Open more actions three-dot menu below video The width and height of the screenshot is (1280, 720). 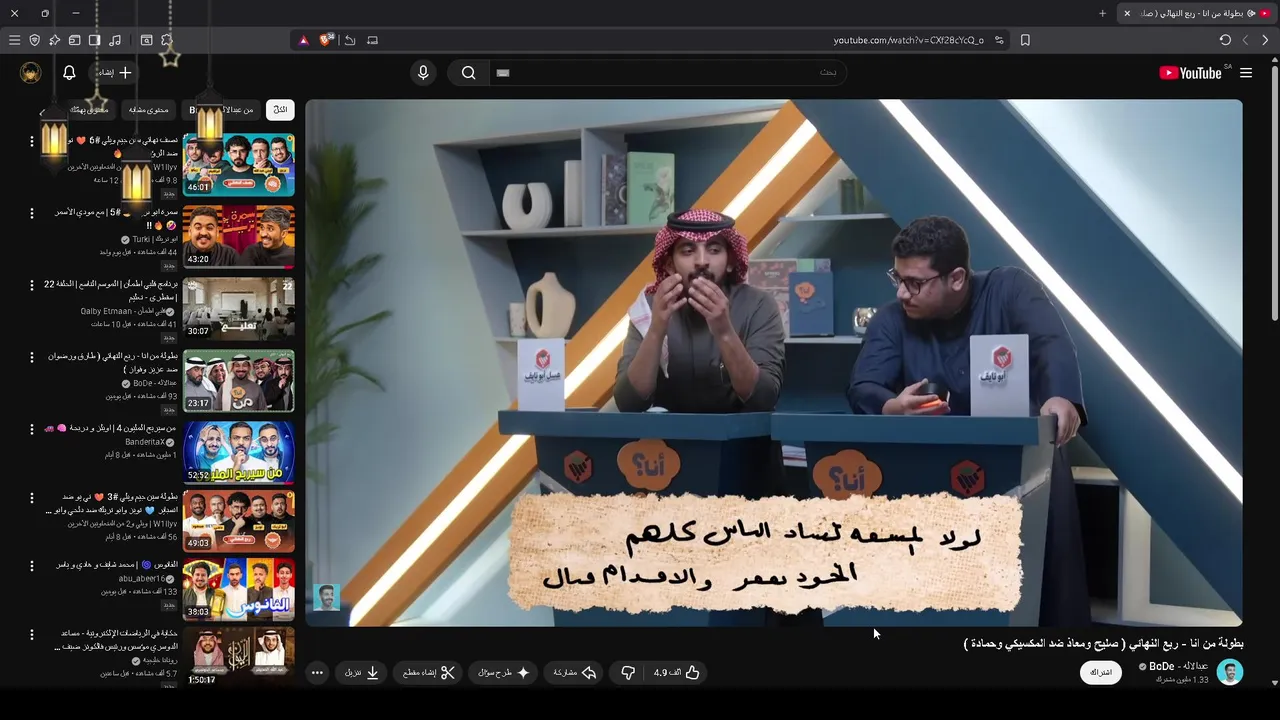click(317, 673)
